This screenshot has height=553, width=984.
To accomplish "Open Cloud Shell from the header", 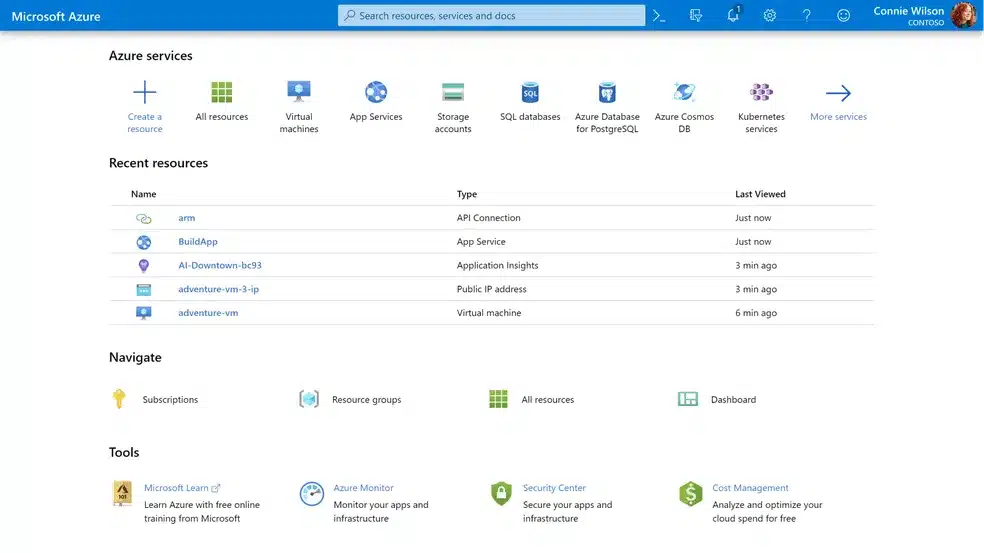I will 659,16.
